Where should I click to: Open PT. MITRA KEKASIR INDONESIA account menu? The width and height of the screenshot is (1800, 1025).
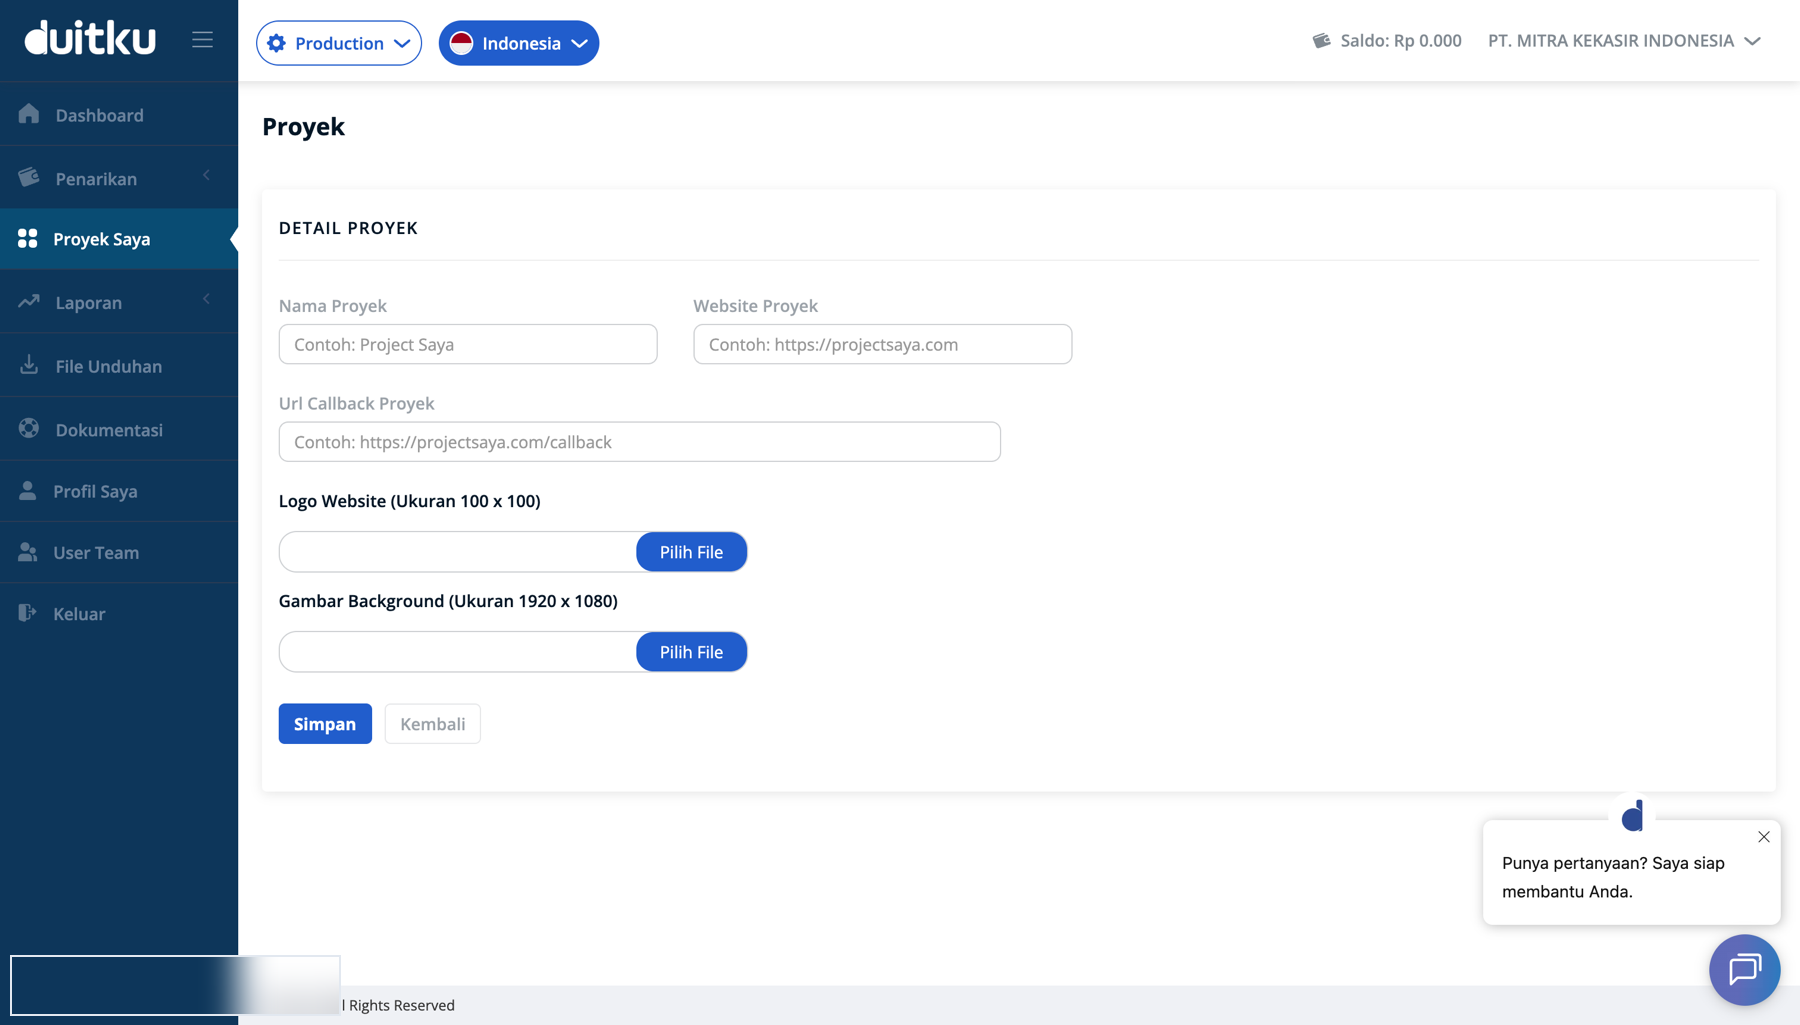pyautogui.click(x=1624, y=41)
